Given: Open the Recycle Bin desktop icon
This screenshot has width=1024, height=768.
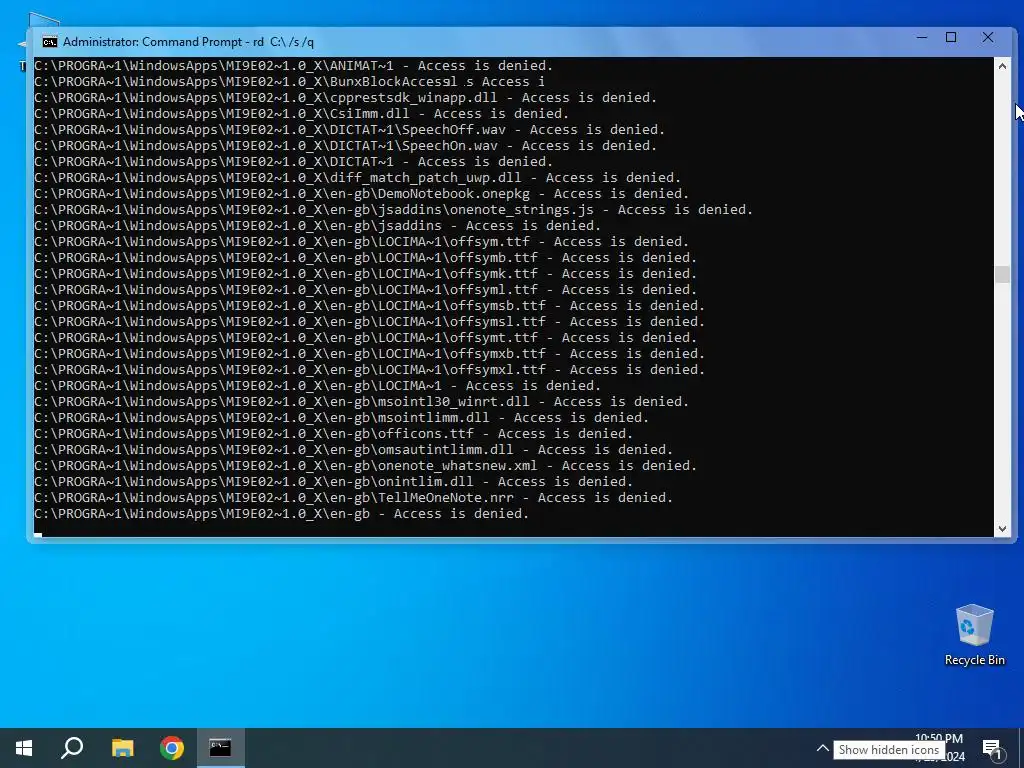Looking at the screenshot, I should coord(974,635).
